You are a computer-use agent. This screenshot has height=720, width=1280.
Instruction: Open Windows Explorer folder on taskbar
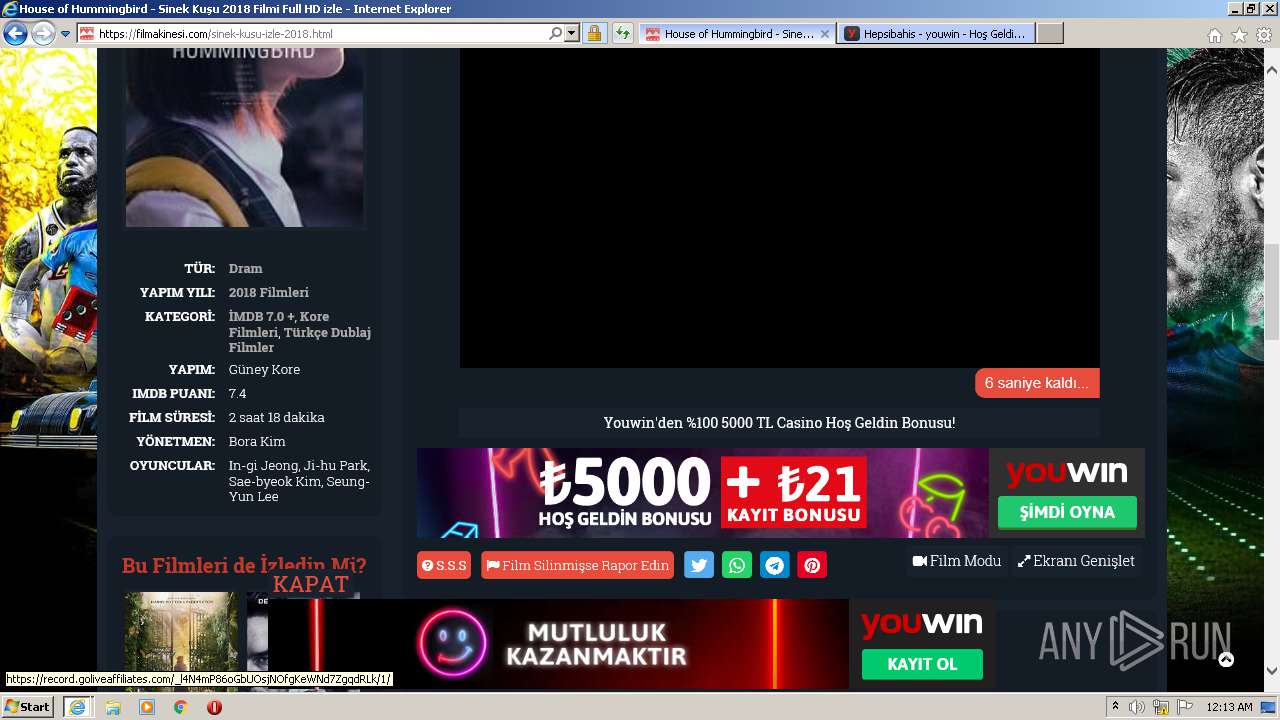[x=113, y=707]
